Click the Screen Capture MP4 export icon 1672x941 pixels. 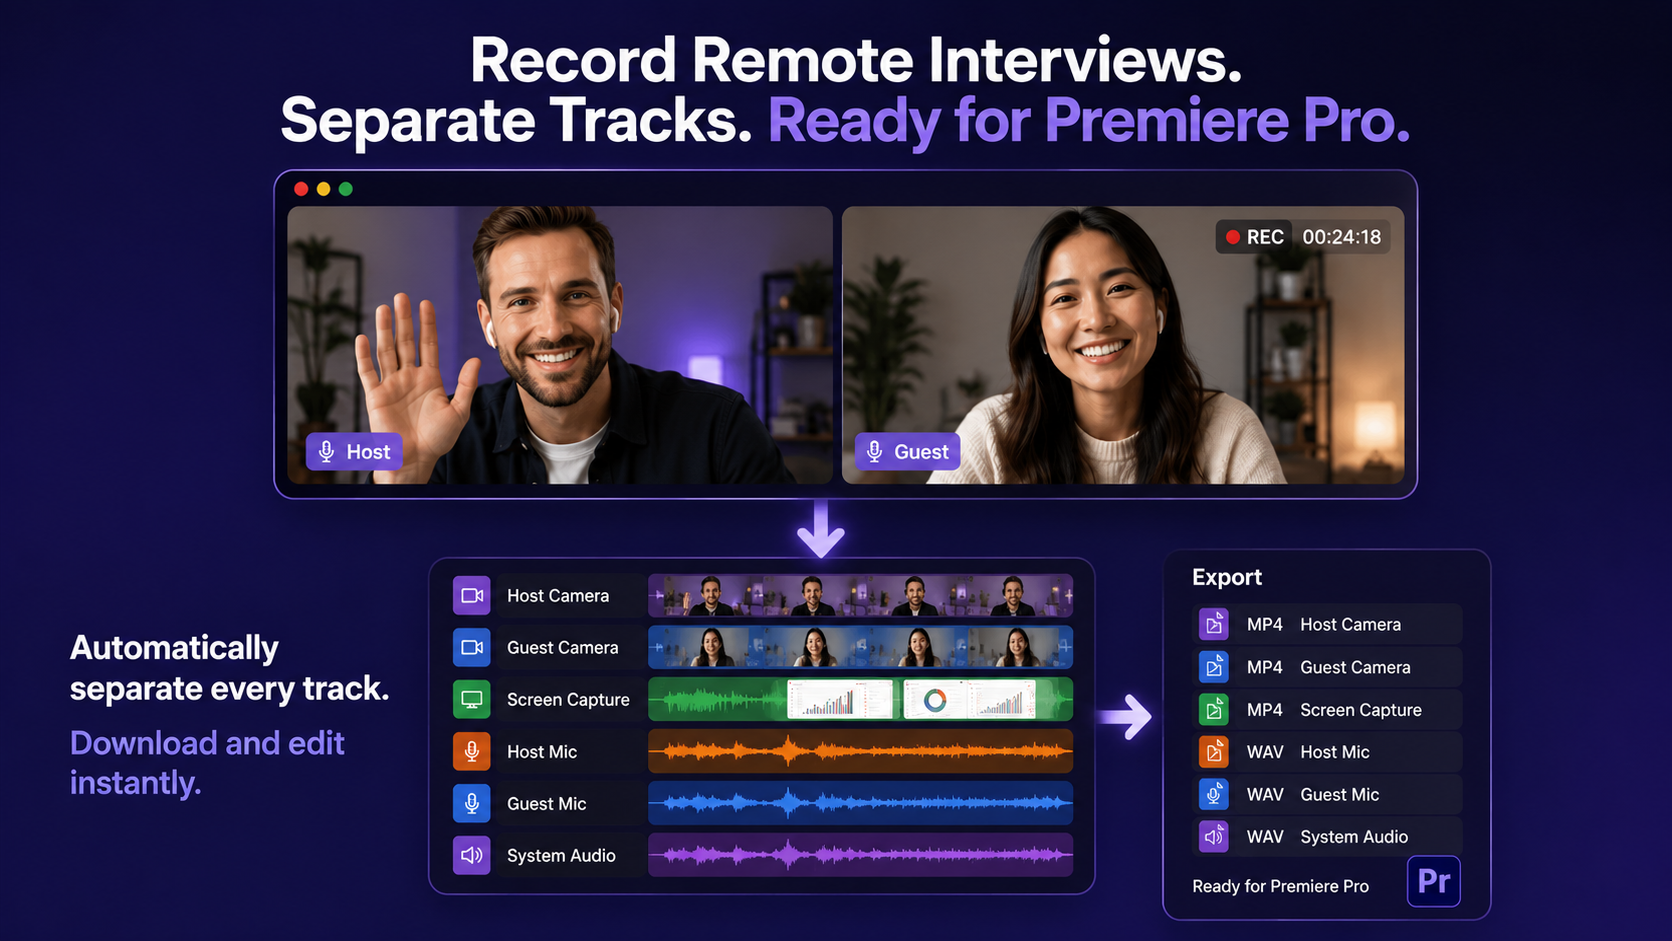(1213, 709)
